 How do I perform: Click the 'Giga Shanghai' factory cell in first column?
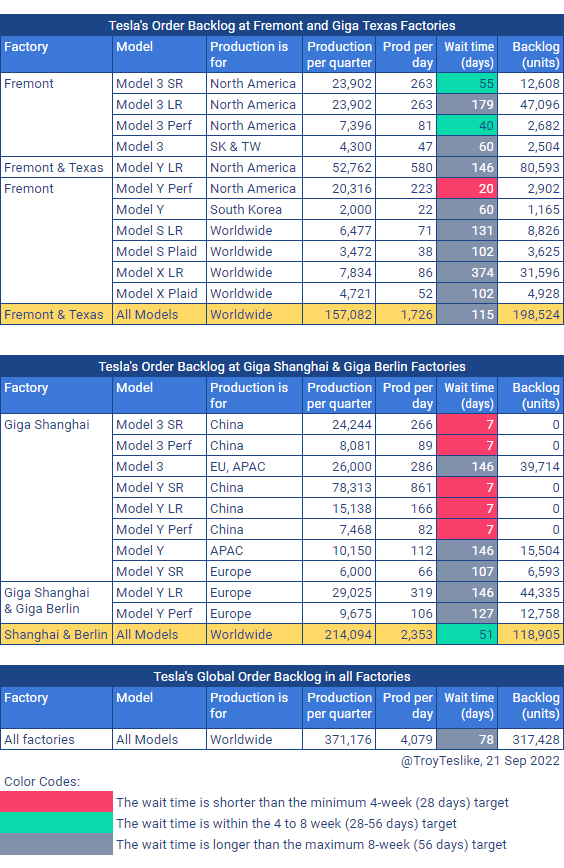[x=56, y=497]
